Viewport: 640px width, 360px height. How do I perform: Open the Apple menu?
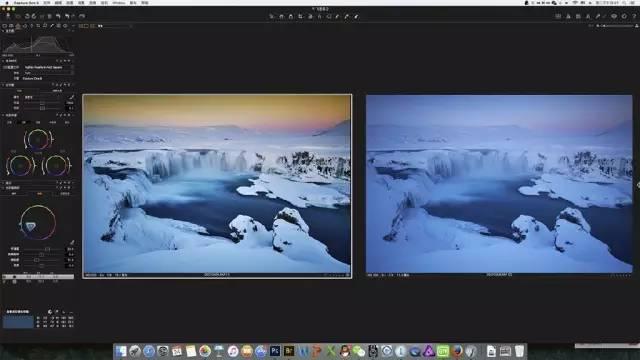(7, 2)
